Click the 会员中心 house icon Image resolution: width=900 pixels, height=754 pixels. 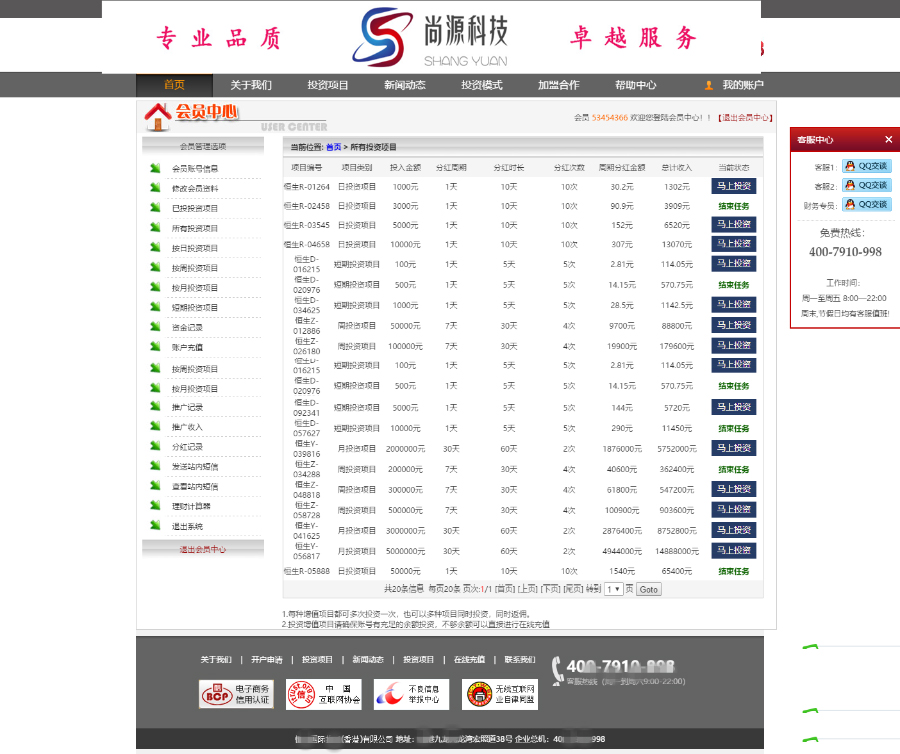click(x=159, y=116)
